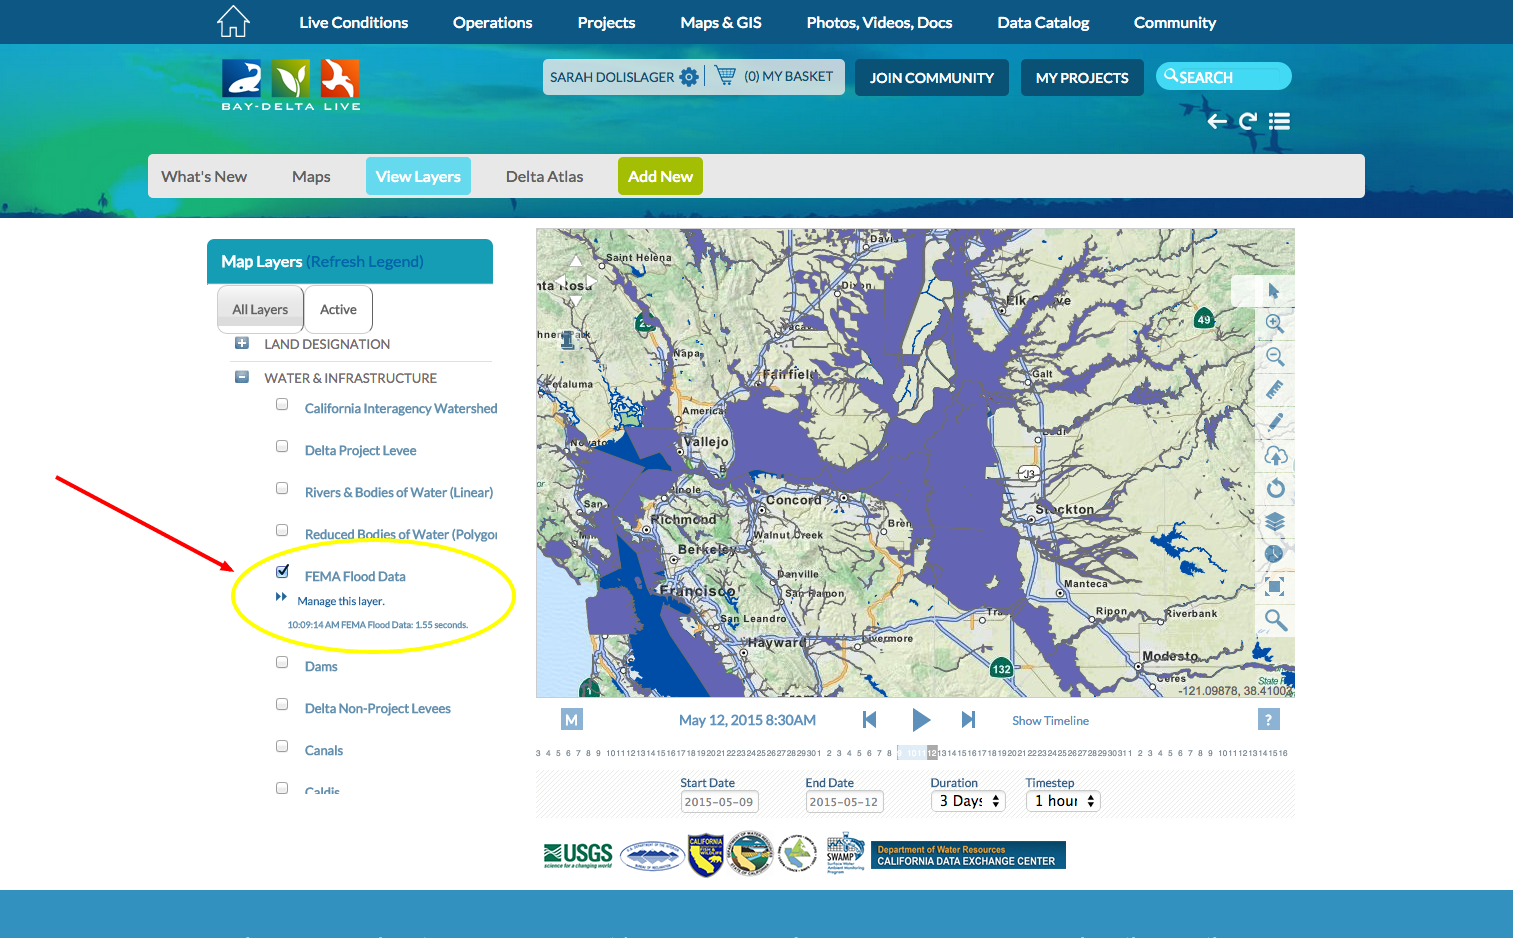Viewport: 1513px width, 938px height.
Task: Enable Rivers & Bodies of Water (Linear) checkbox
Action: (x=282, y=489)
